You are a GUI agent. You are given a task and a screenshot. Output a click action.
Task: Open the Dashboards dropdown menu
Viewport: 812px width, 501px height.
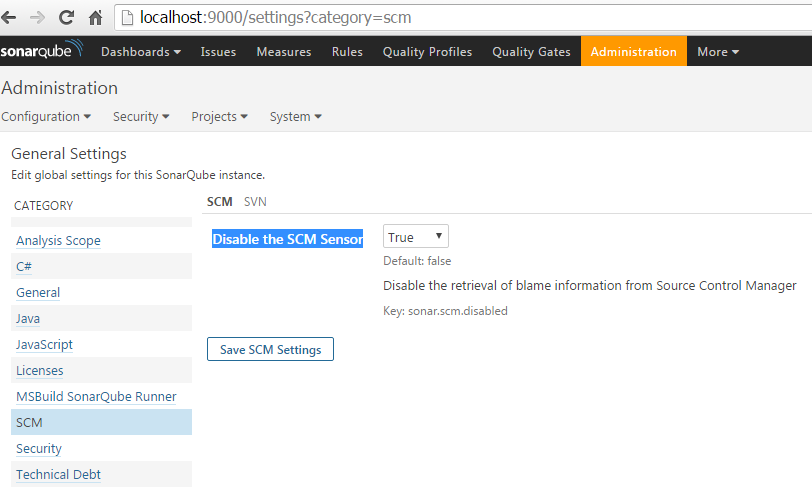pyautogui.click(x=141, y=52)
